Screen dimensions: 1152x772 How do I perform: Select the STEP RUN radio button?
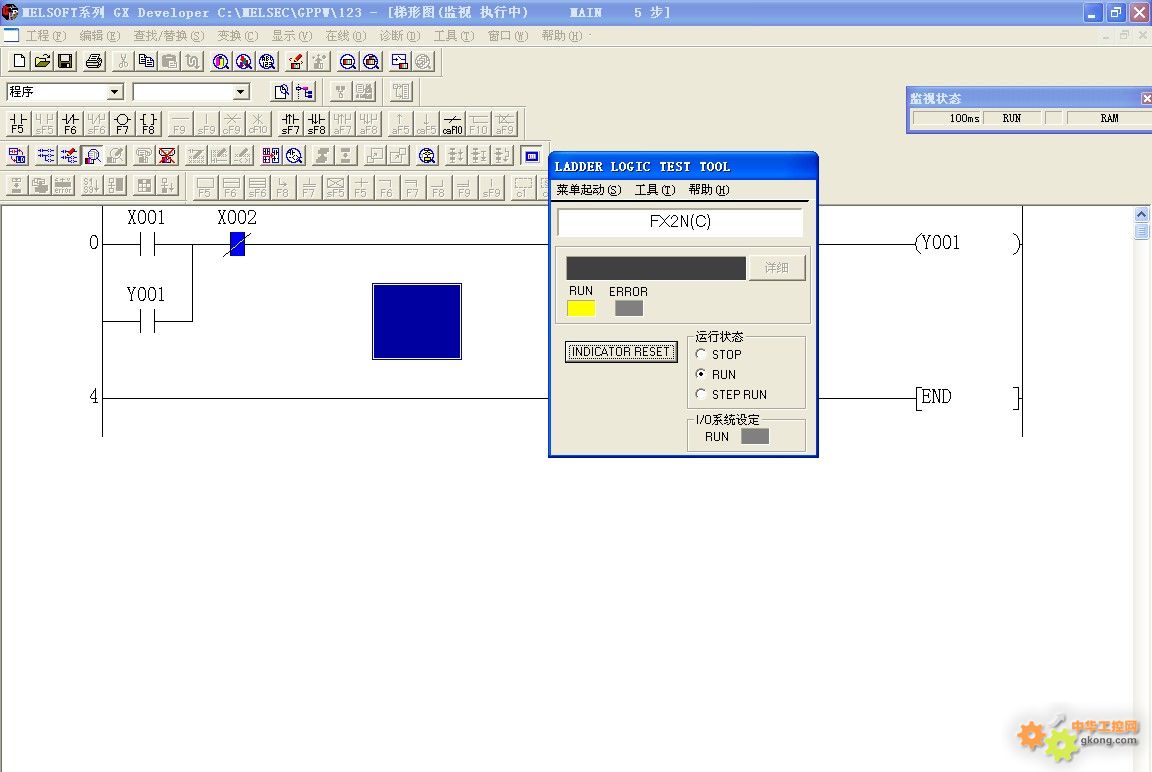click(700, 394)
